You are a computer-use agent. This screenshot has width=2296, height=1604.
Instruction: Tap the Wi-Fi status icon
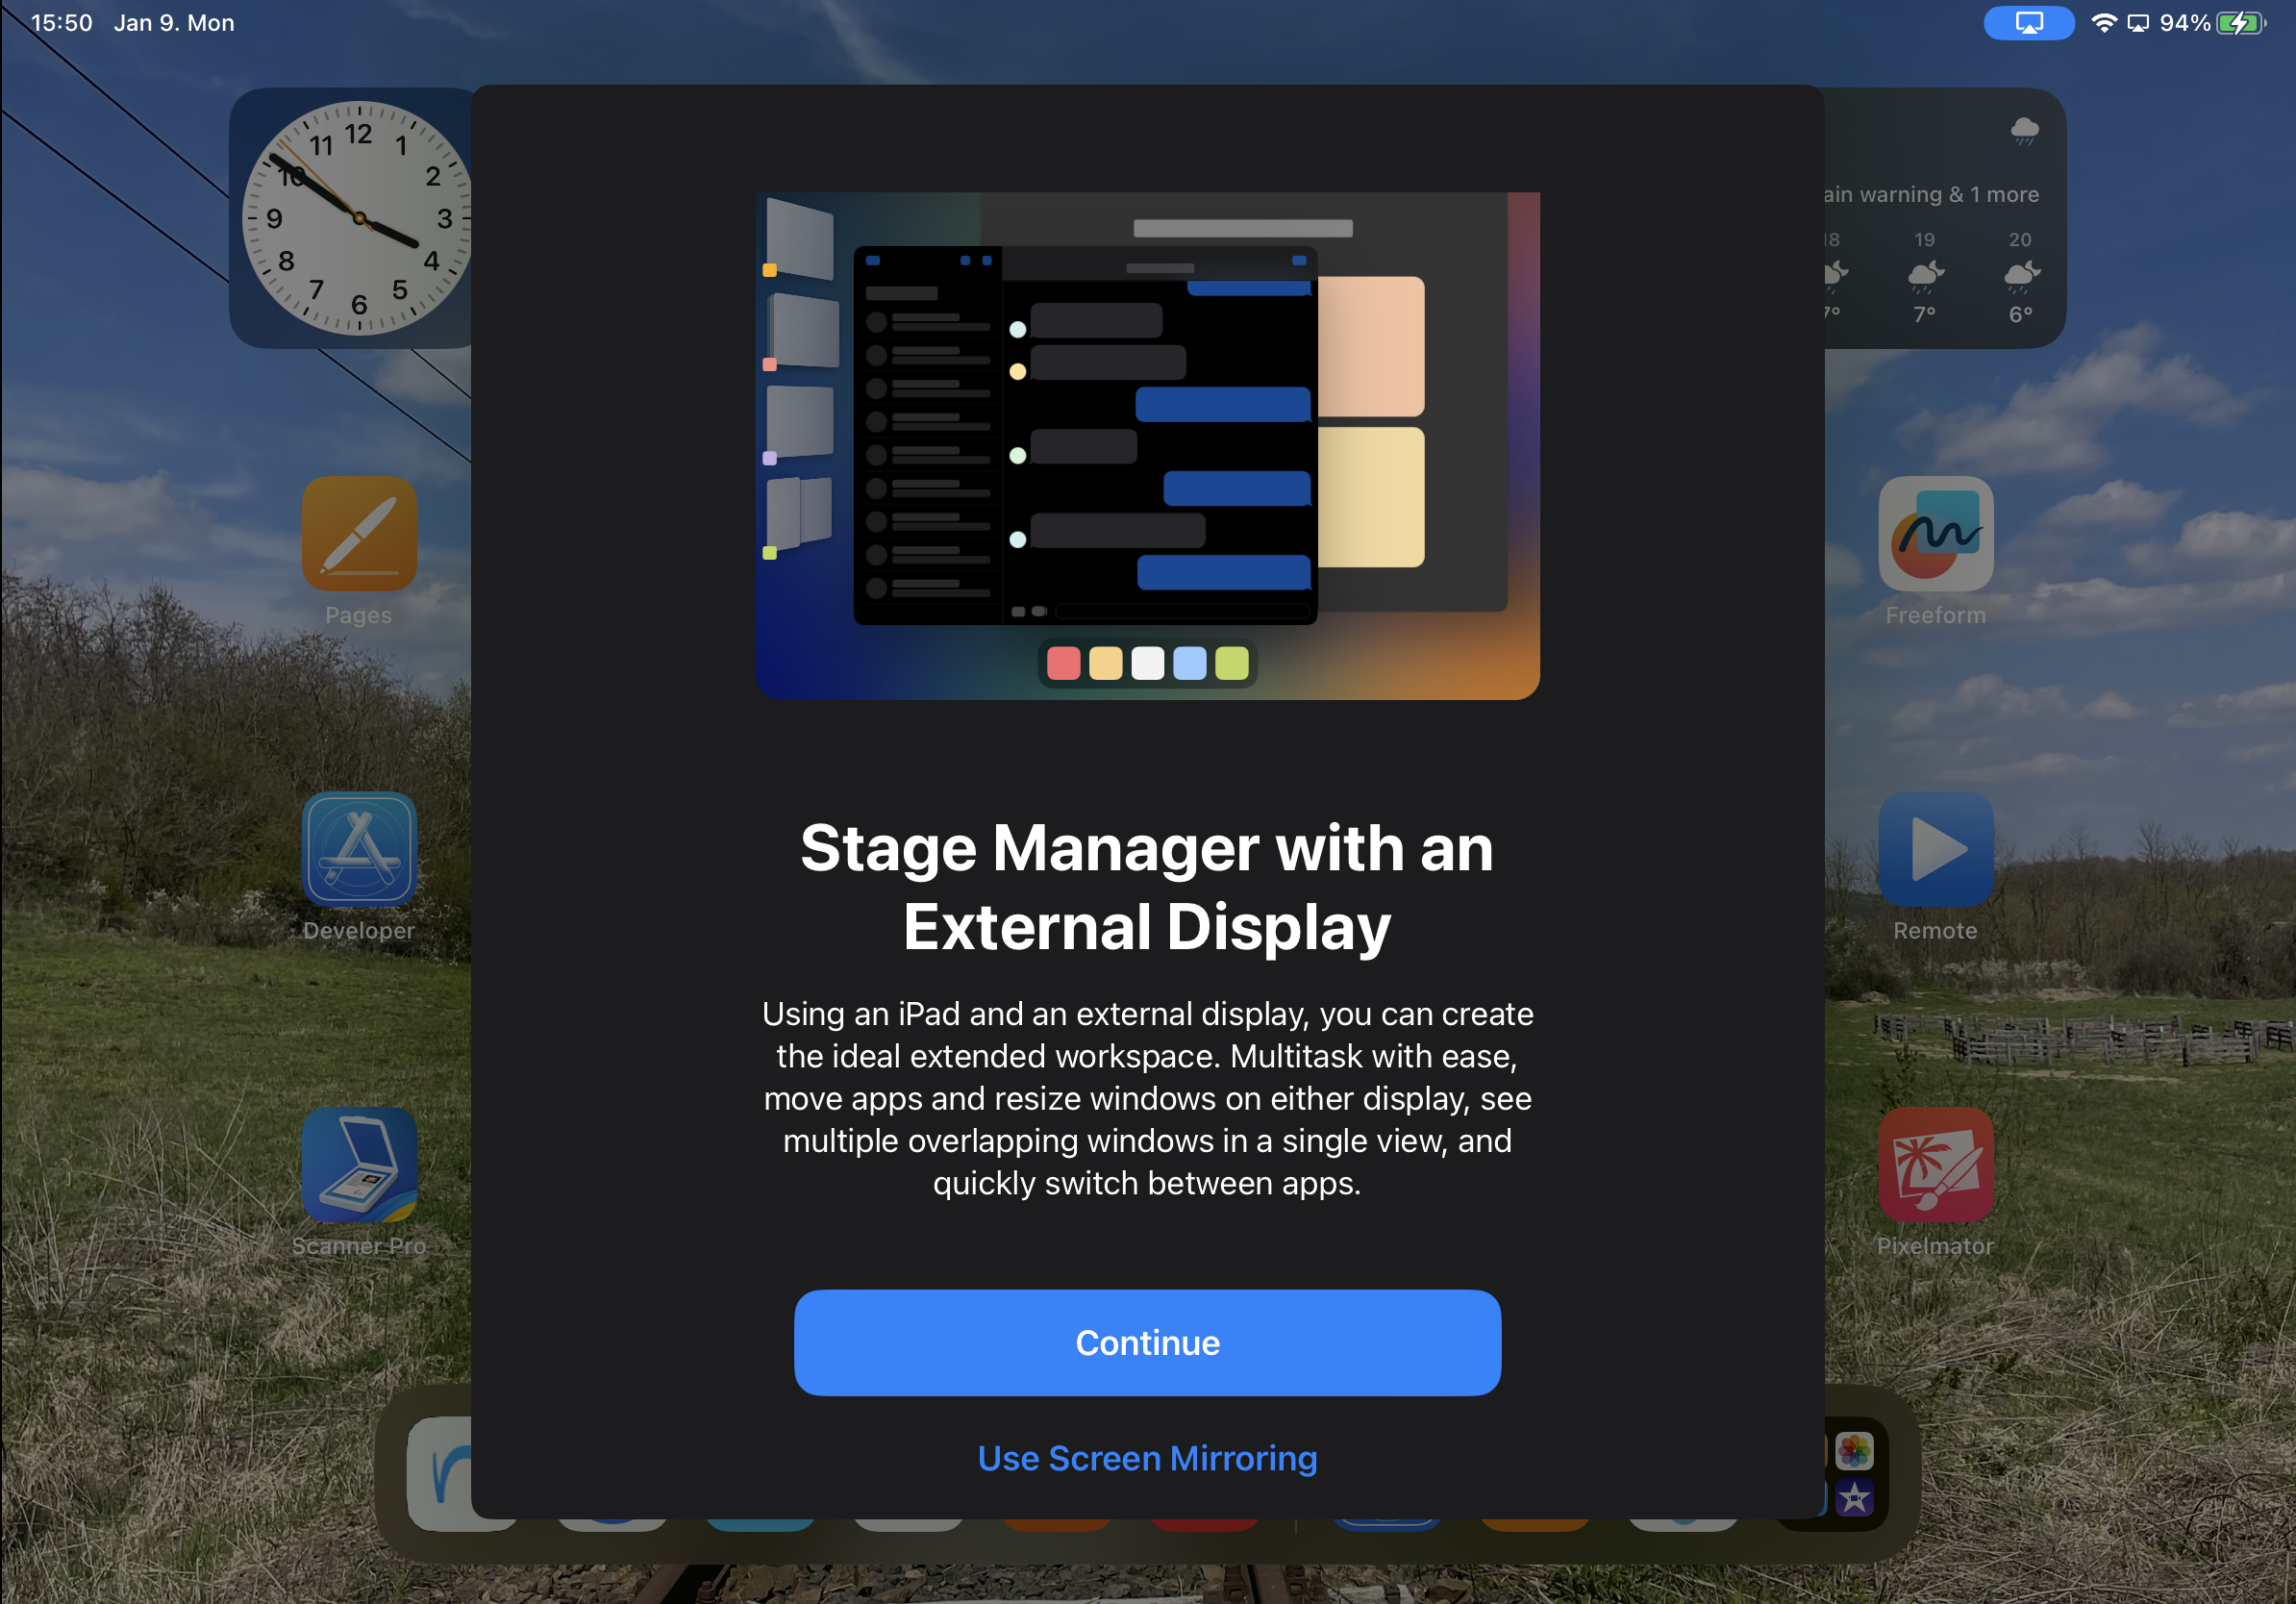tap(2104, 22)
